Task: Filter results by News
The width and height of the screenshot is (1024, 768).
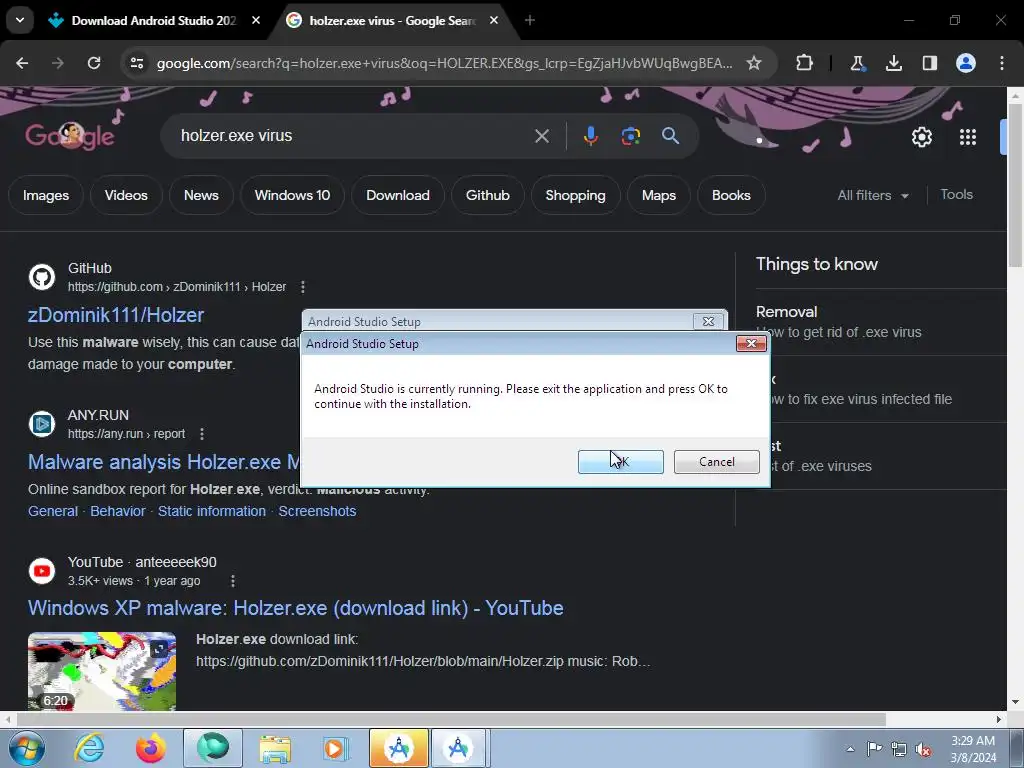Action: pos(201,195)
